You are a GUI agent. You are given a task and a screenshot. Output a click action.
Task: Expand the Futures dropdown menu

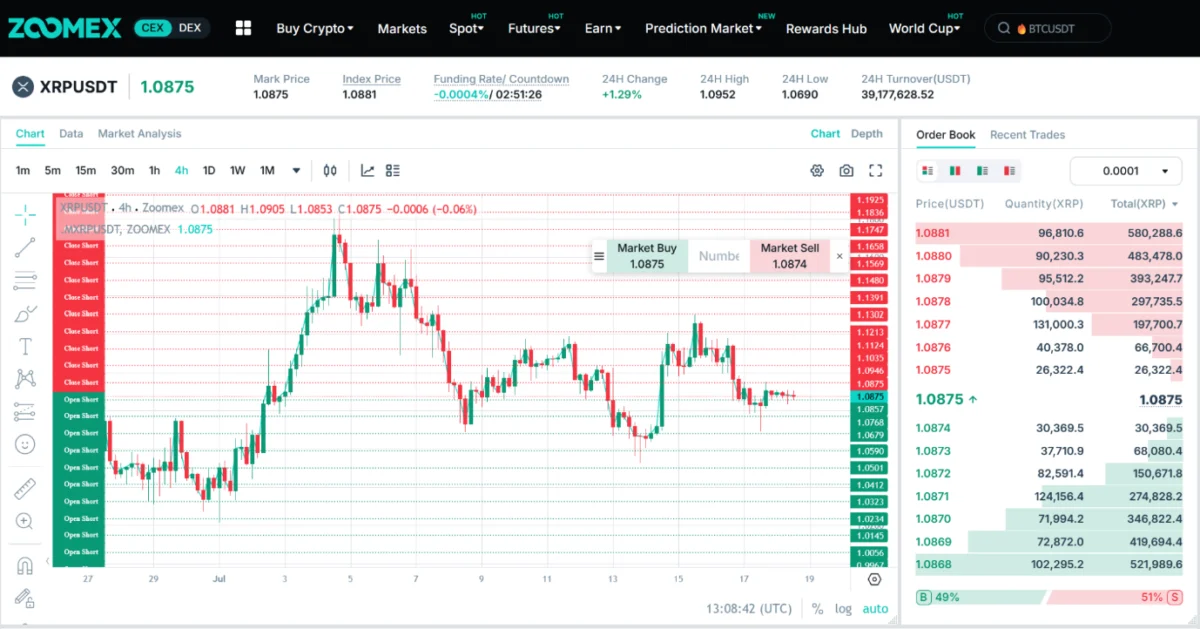point(535,29)
